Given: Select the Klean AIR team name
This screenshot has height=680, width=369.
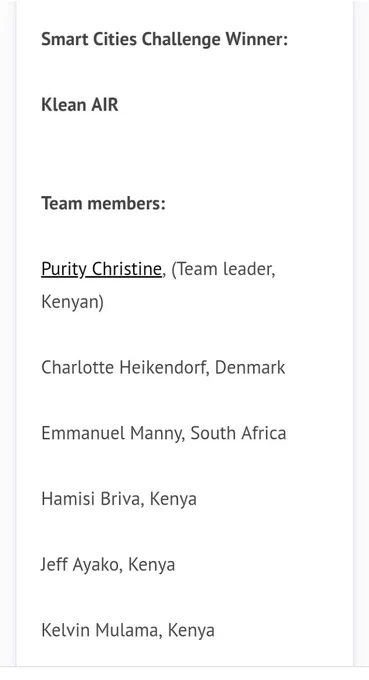Looking at the screenshot, I should point(80,105).
